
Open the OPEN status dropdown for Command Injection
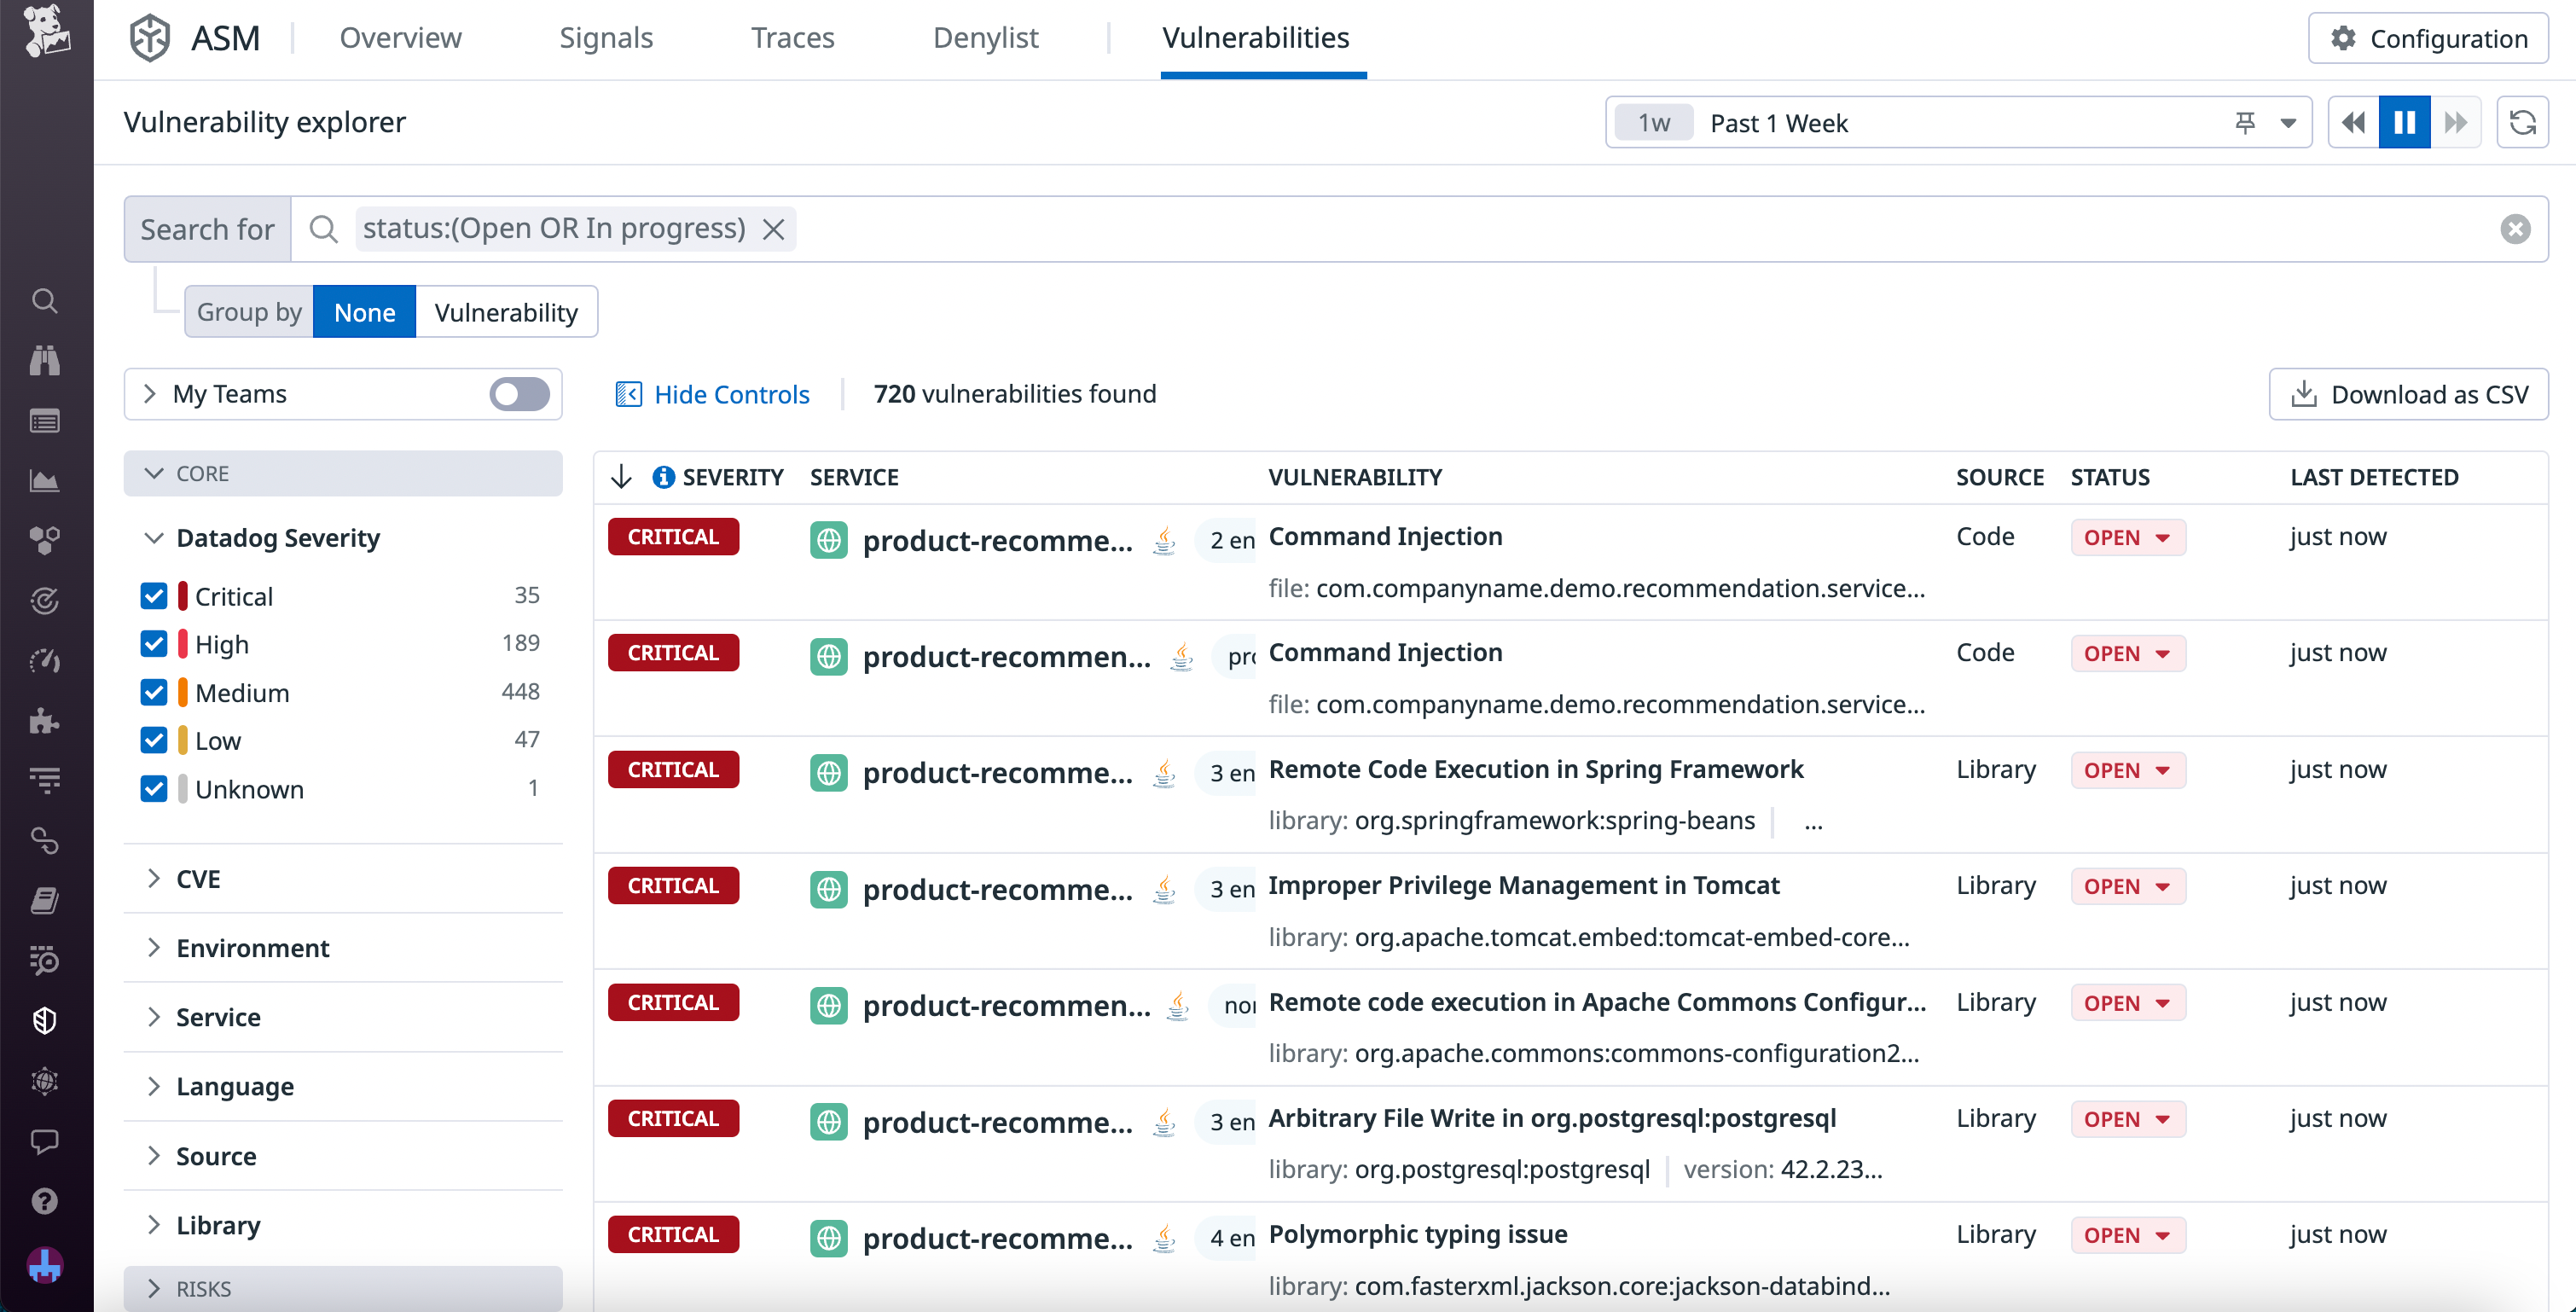pos(2127,537)
